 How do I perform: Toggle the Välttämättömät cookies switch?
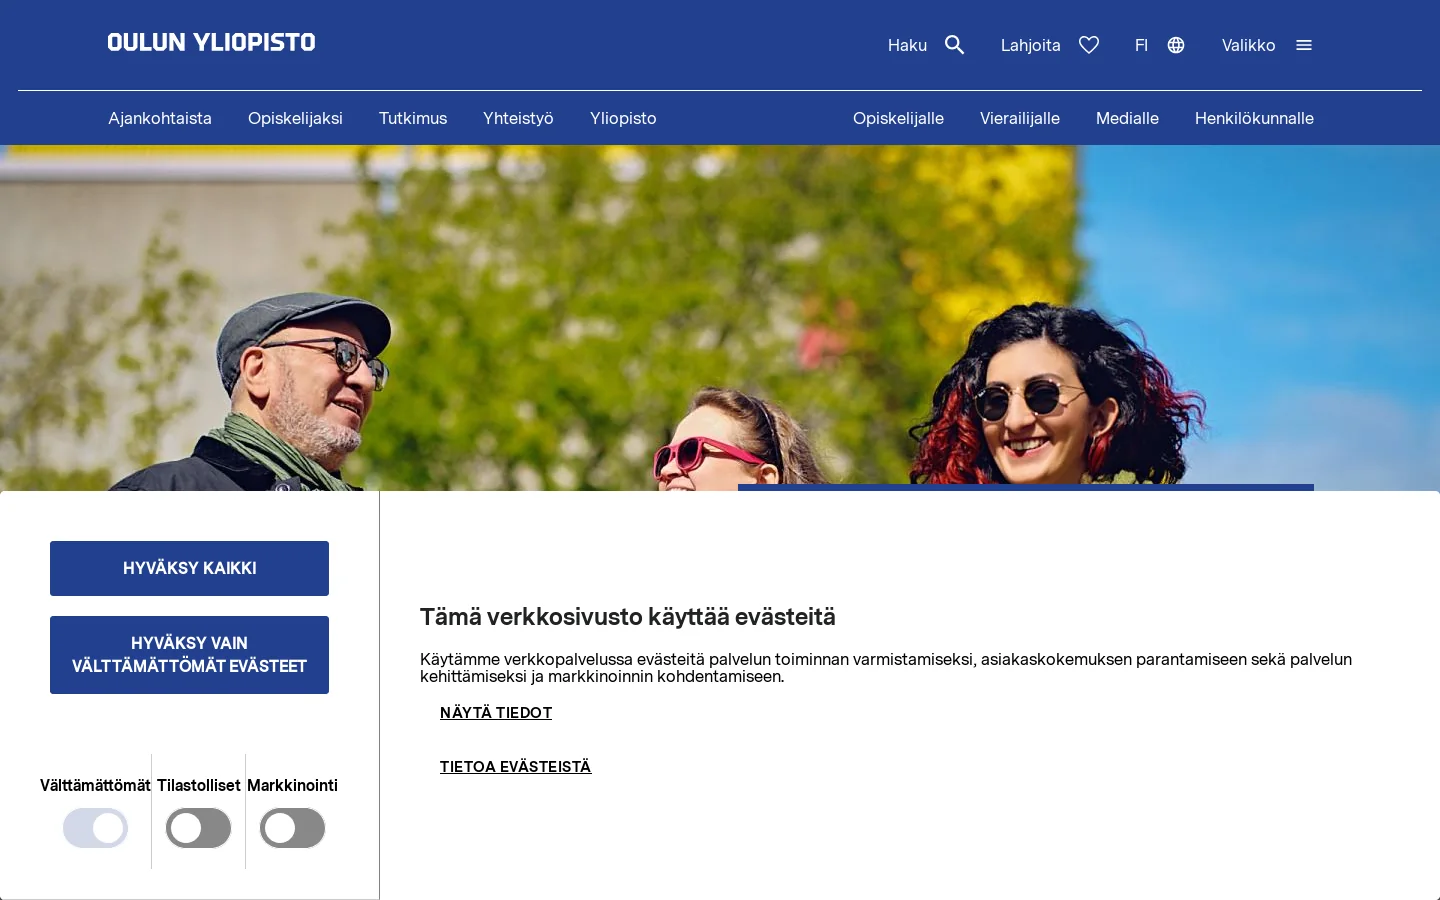click(96, 828)
